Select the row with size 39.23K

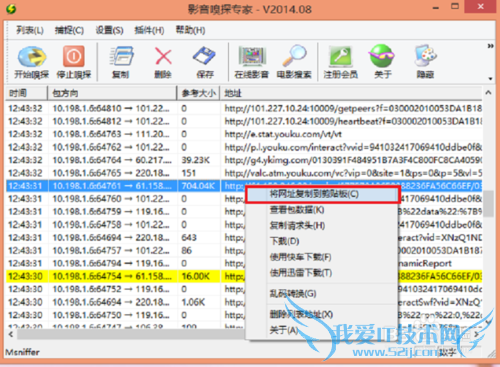(x=244, y=160)
